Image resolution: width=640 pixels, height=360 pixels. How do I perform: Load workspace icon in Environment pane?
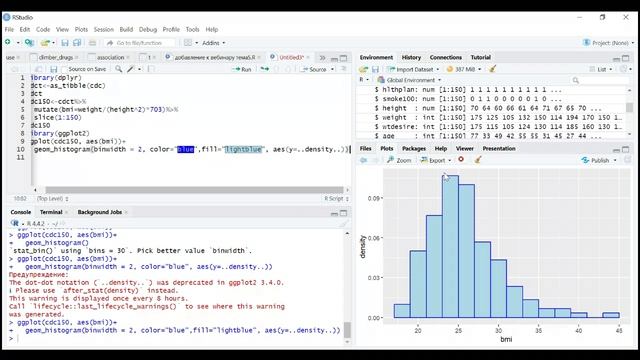363,69
